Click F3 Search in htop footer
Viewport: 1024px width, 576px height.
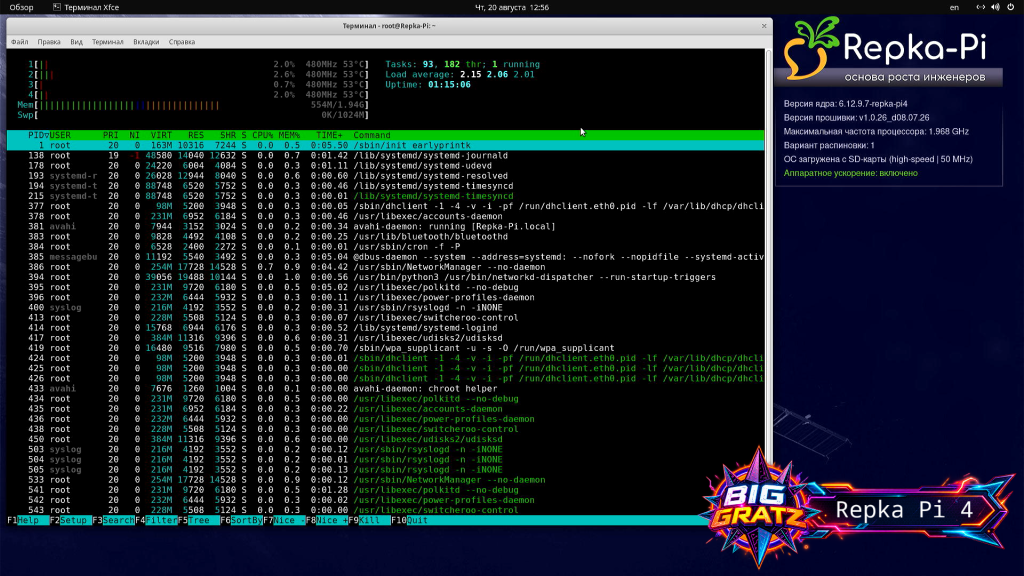[x=113, y=520]
